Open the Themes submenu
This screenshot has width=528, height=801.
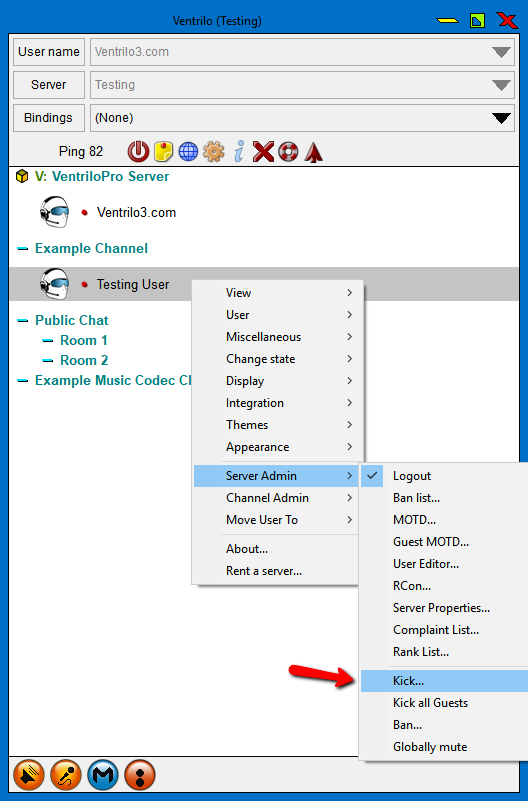point(277,425)
